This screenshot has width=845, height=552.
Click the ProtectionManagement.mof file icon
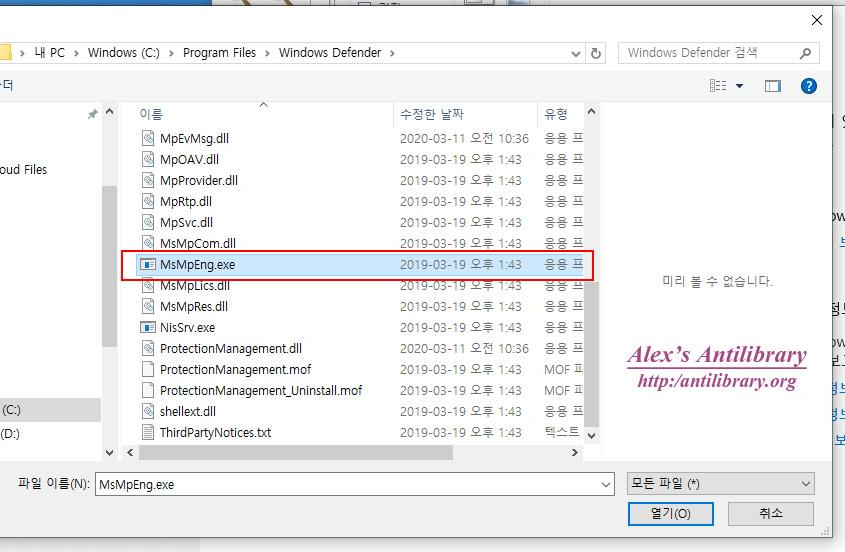[x=148, y=370]
